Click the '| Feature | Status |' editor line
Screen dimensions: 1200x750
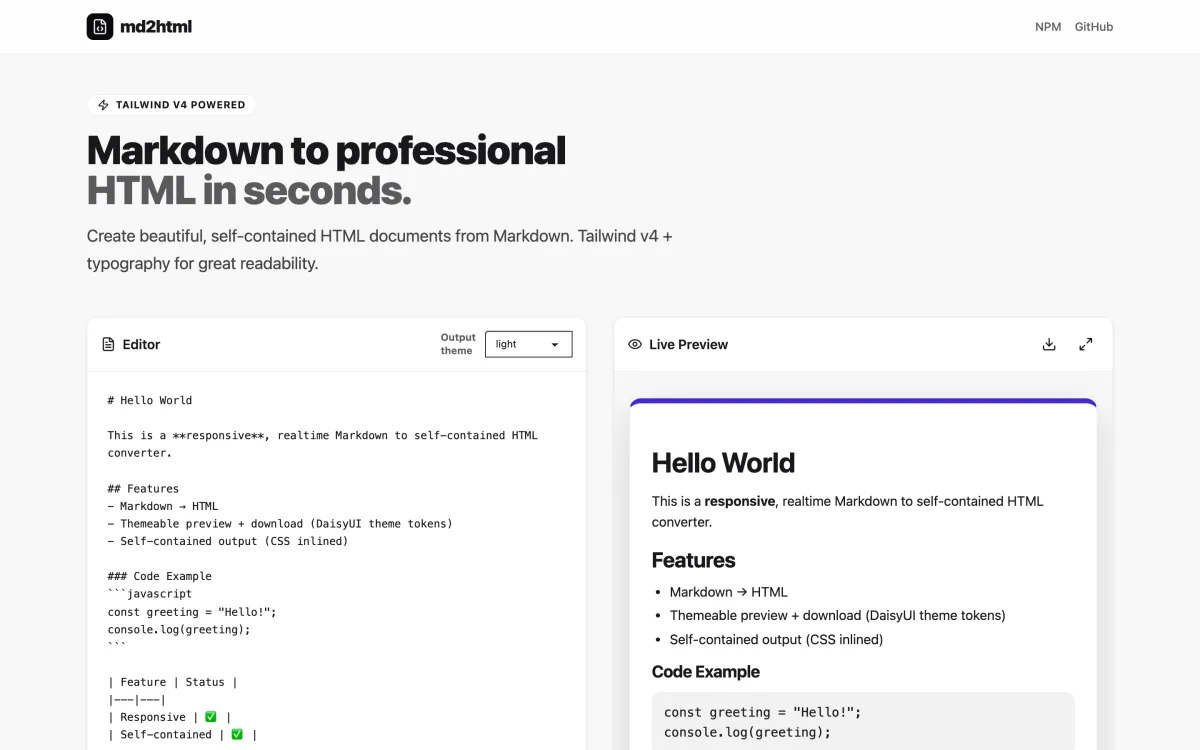pos(173,682)
